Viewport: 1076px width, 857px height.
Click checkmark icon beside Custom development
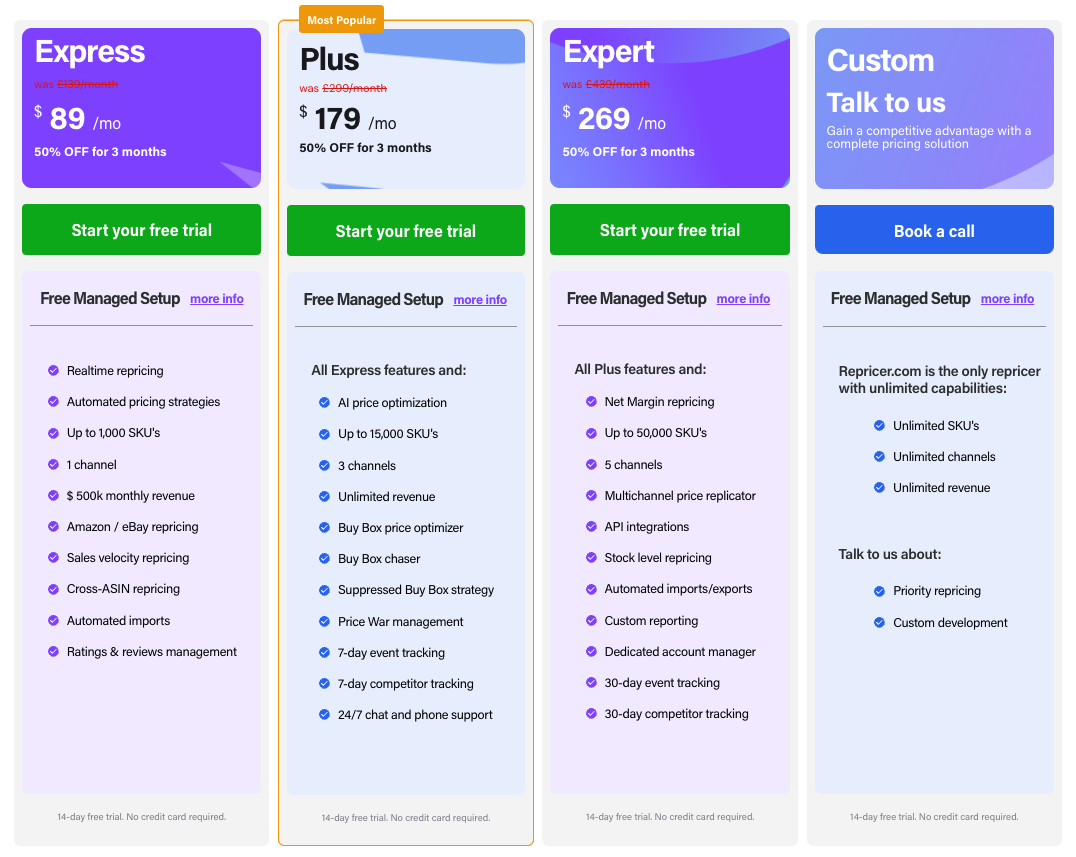[880, 623]
